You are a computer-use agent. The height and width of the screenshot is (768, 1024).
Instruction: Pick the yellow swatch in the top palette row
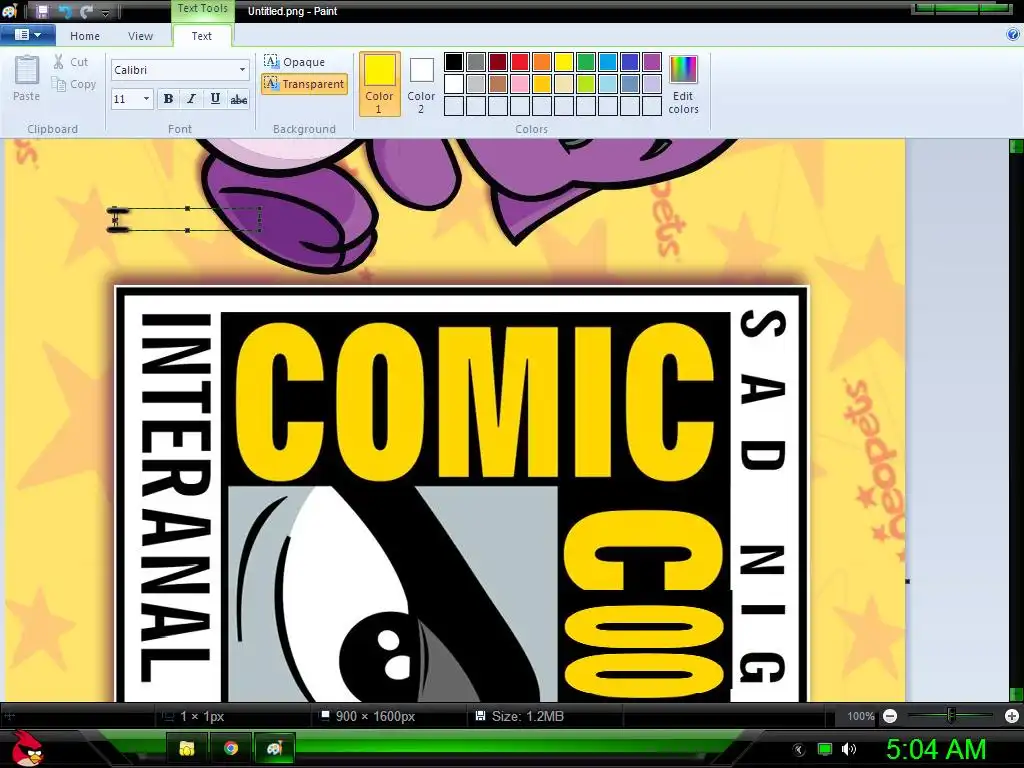point(564,62)
